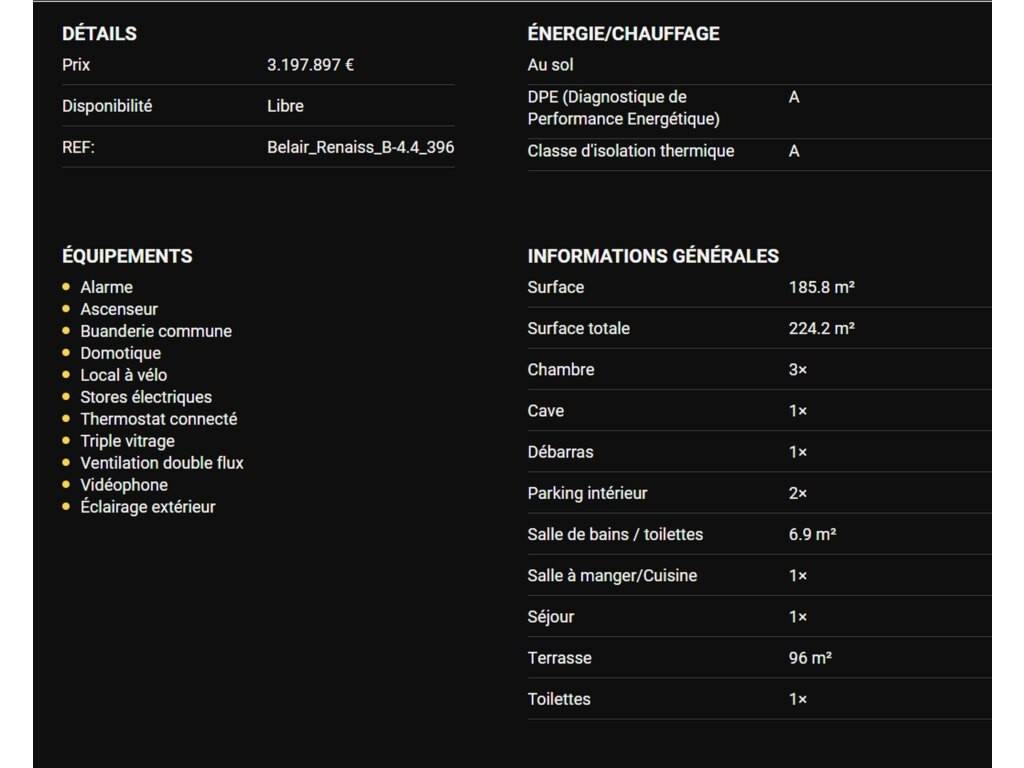This screenshot has height=768, width=1024.
Task: Select the ÉQUIPEMENTS section heading
Action: pyautogui.click(x=127, y=255)
